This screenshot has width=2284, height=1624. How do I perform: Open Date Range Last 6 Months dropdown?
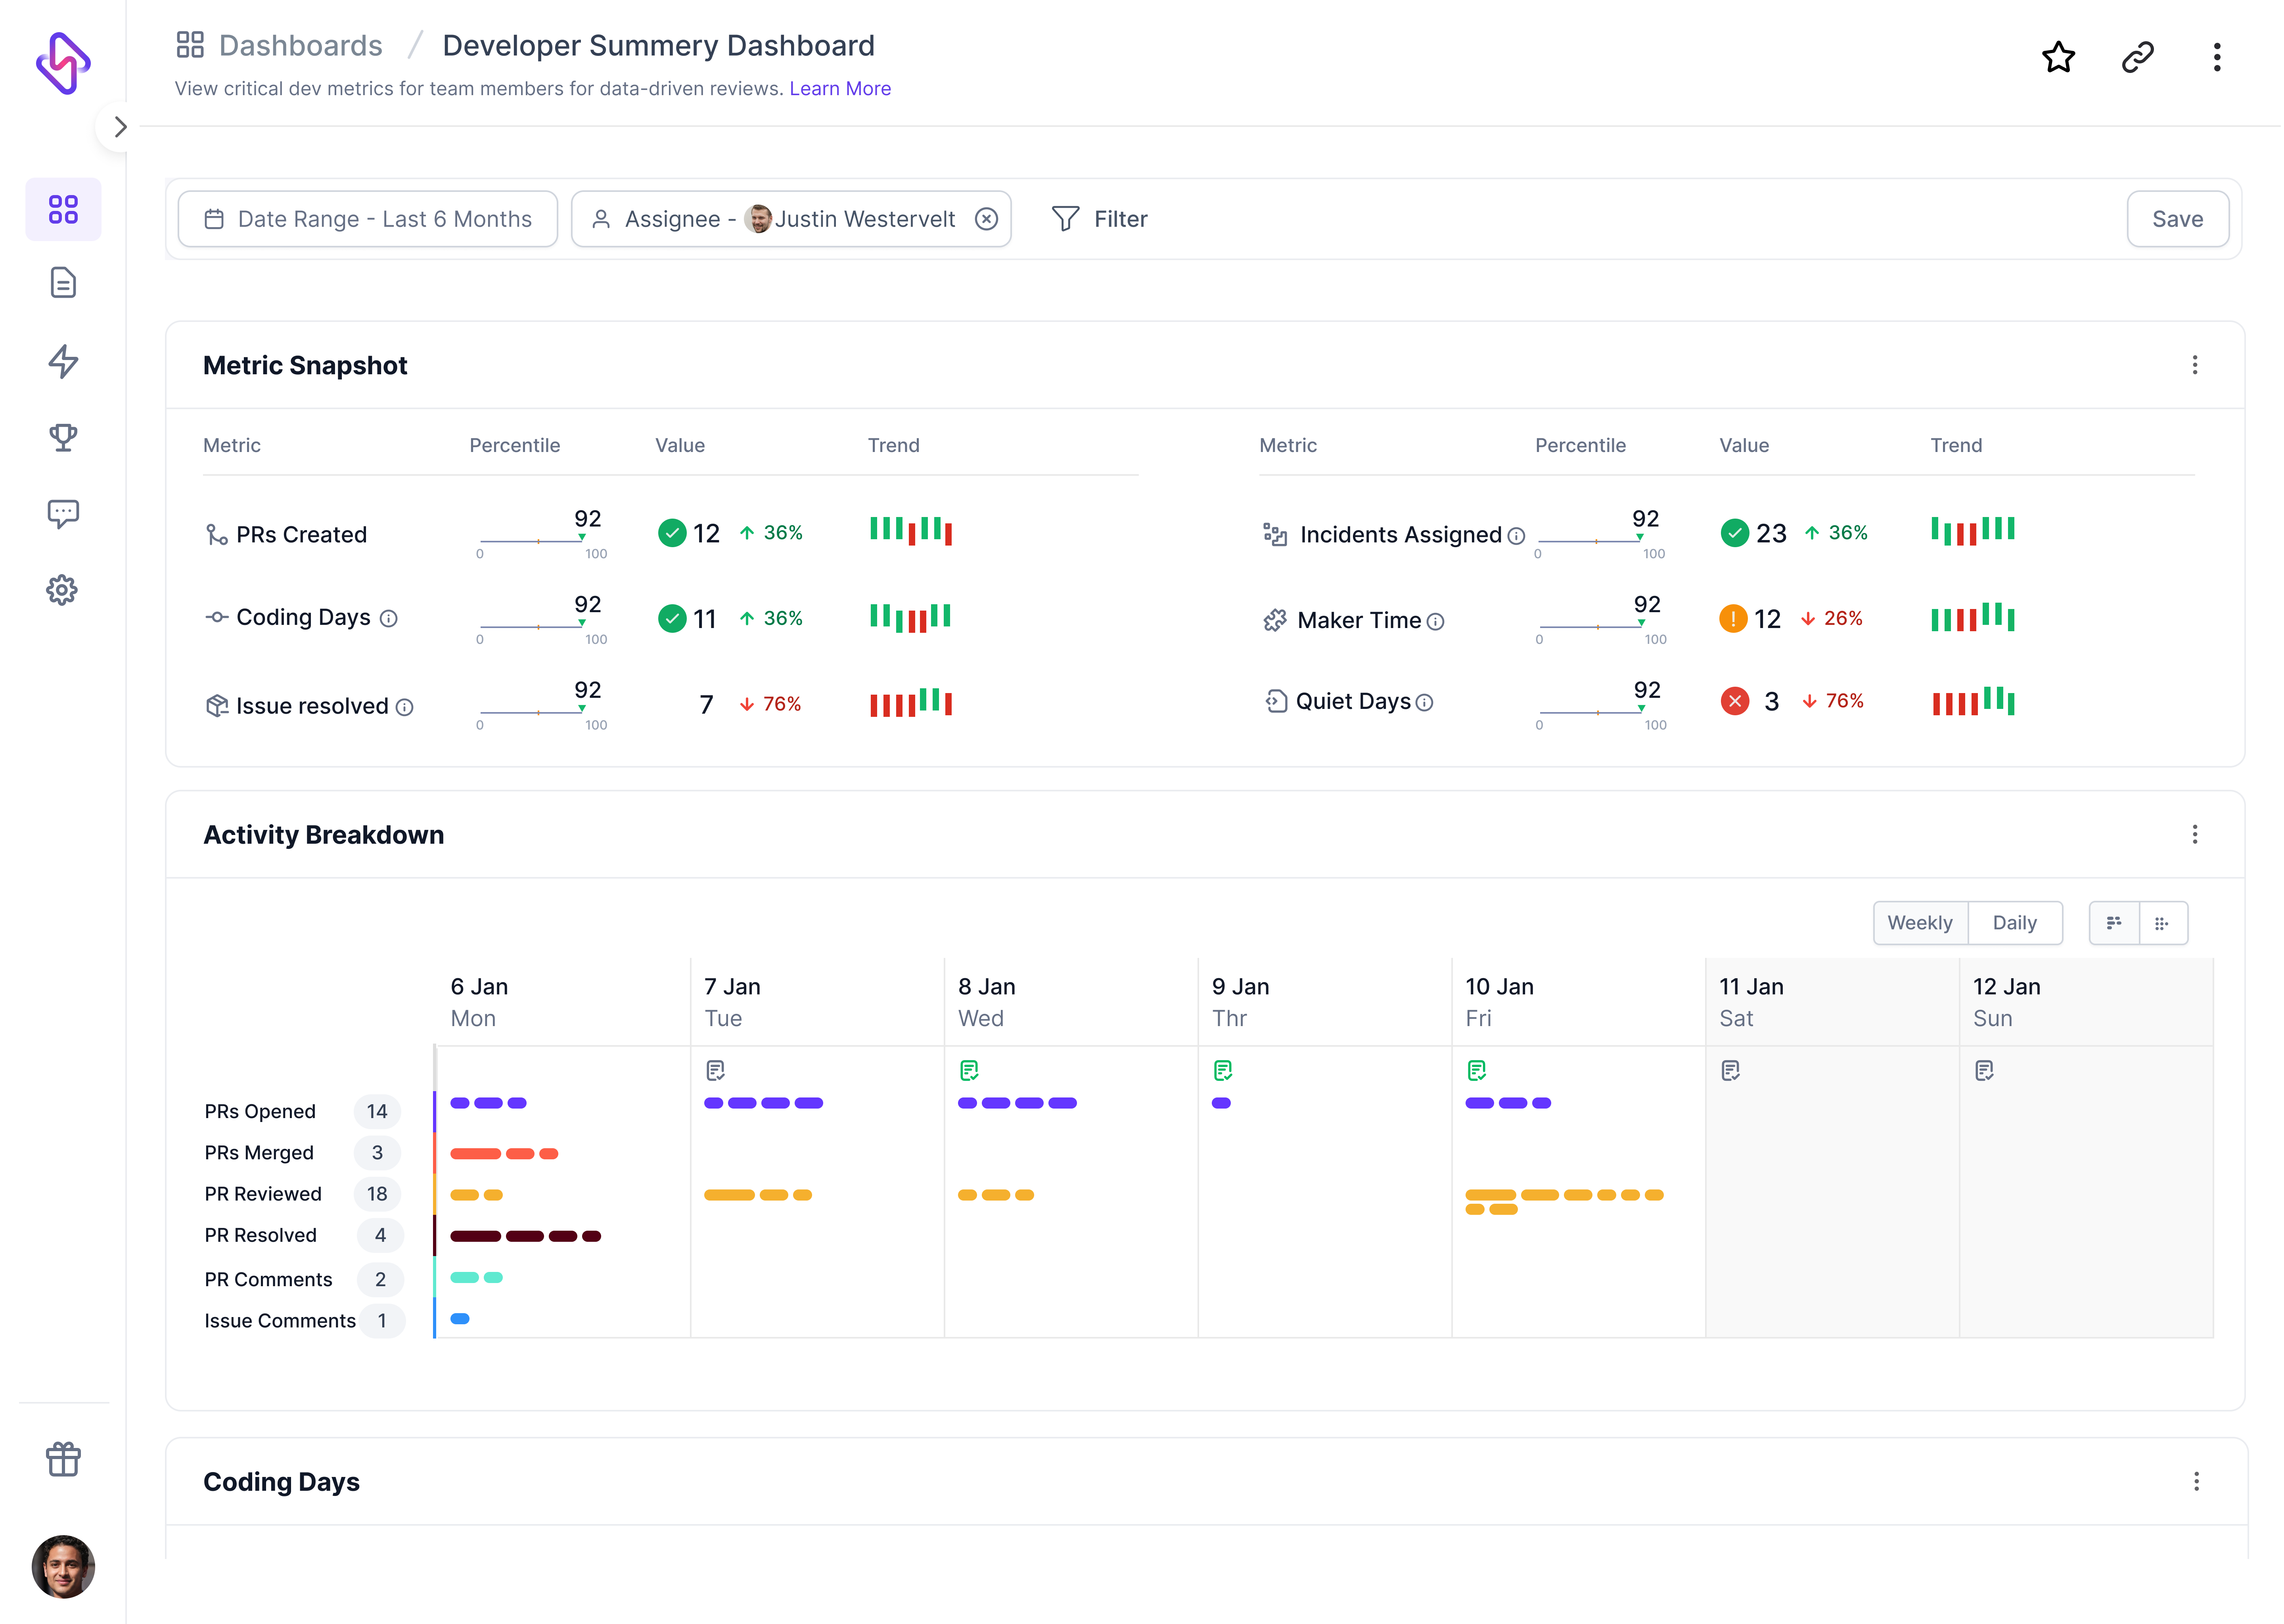pos(368,219)
